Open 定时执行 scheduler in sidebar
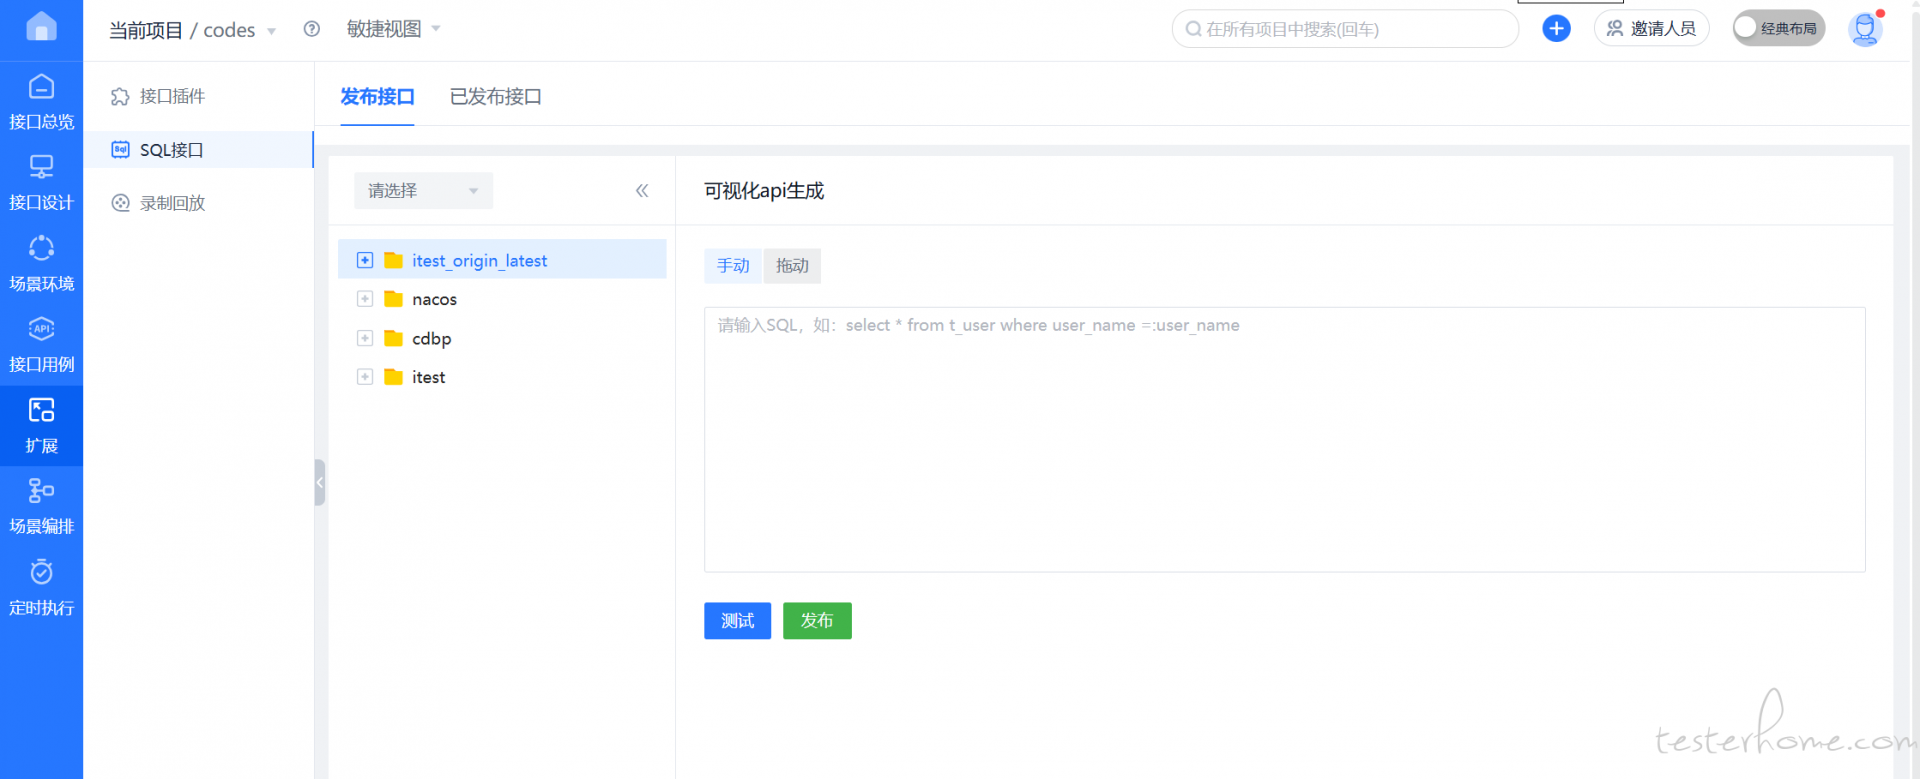 41,588
